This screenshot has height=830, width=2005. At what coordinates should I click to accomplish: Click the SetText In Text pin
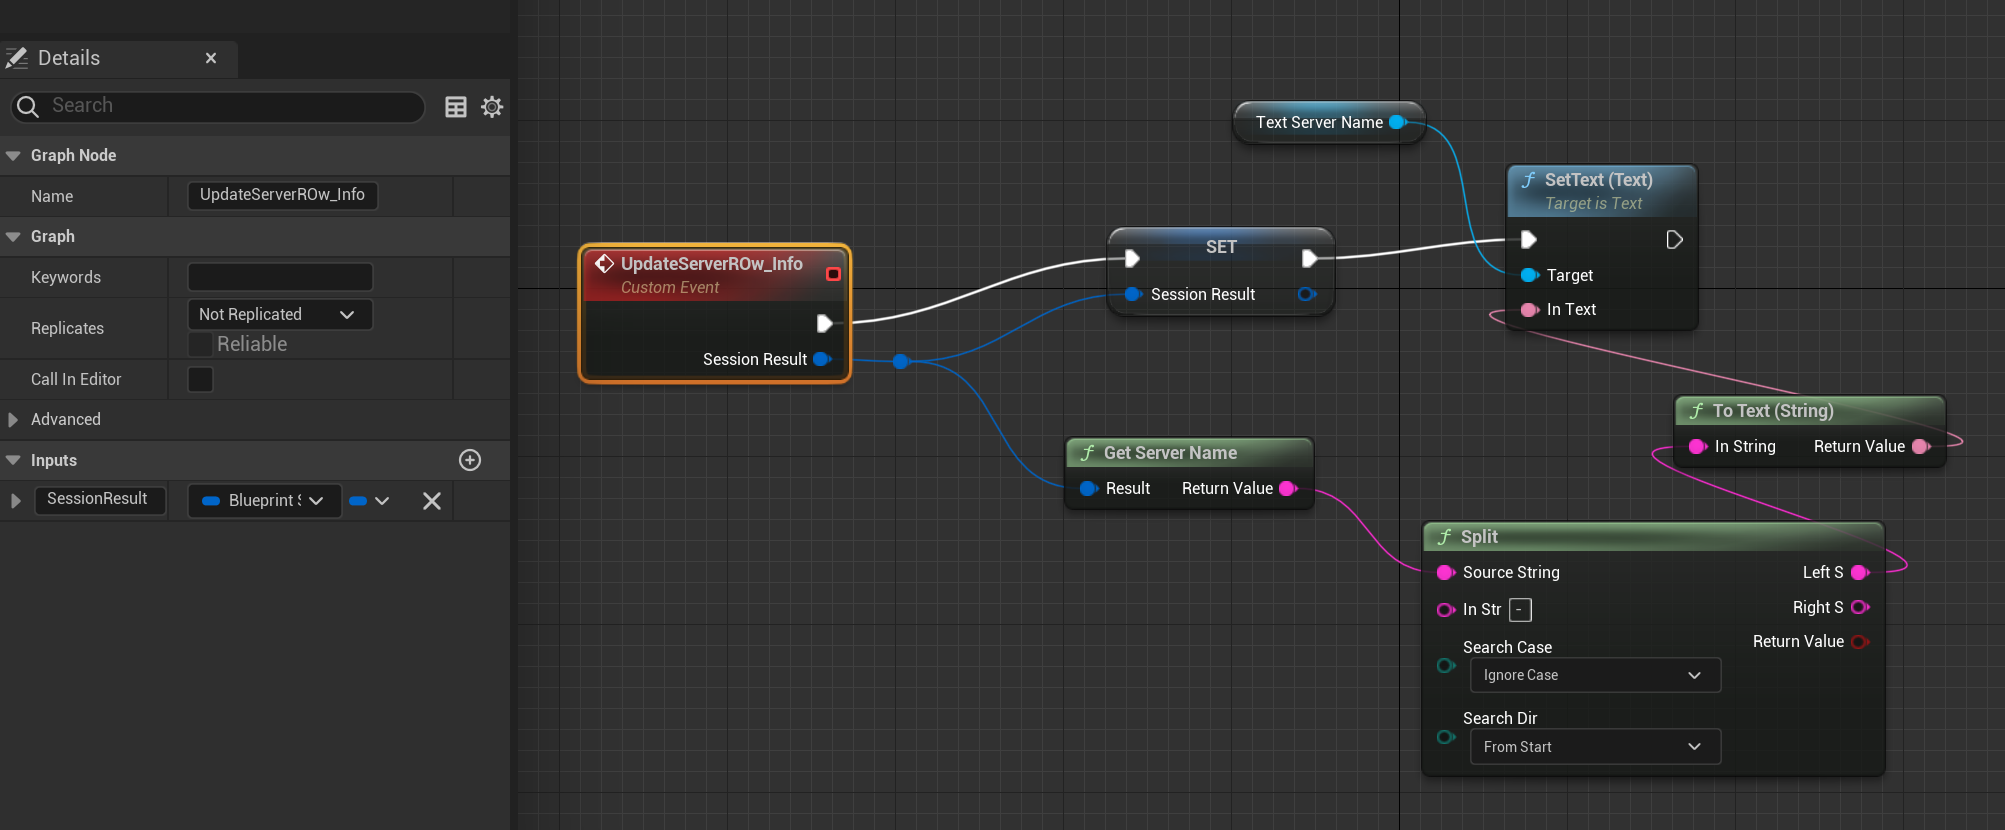[x=1530, y=310]
